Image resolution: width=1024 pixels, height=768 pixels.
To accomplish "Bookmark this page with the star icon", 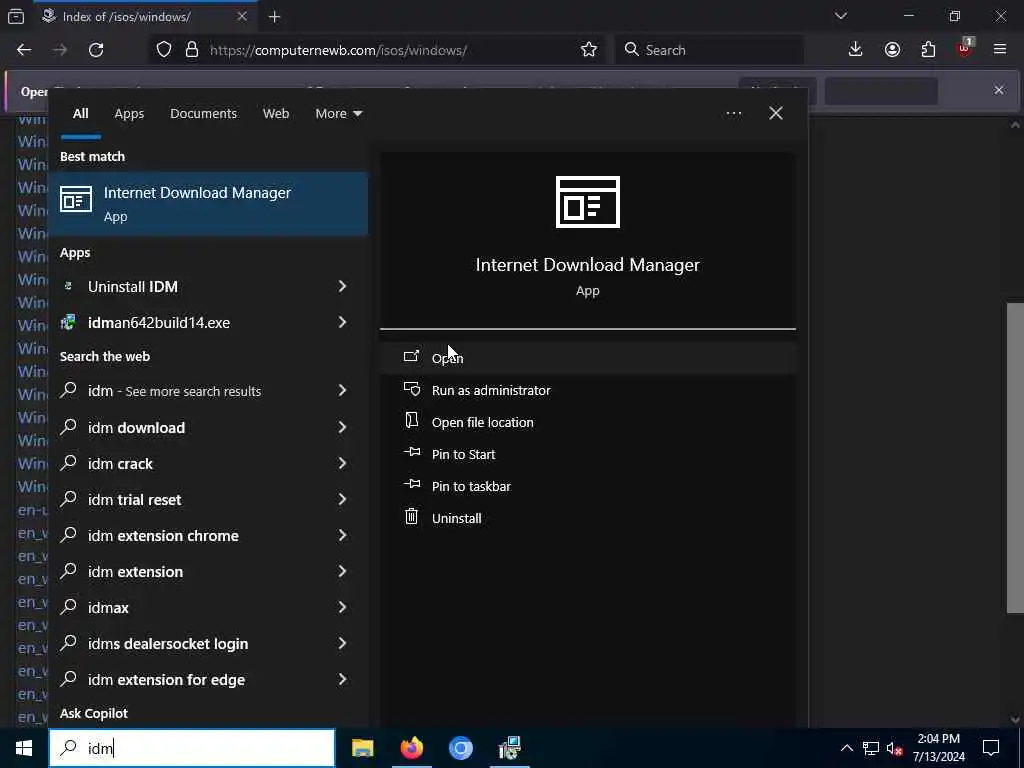I will pyautogui.click(x=589, y=50).
